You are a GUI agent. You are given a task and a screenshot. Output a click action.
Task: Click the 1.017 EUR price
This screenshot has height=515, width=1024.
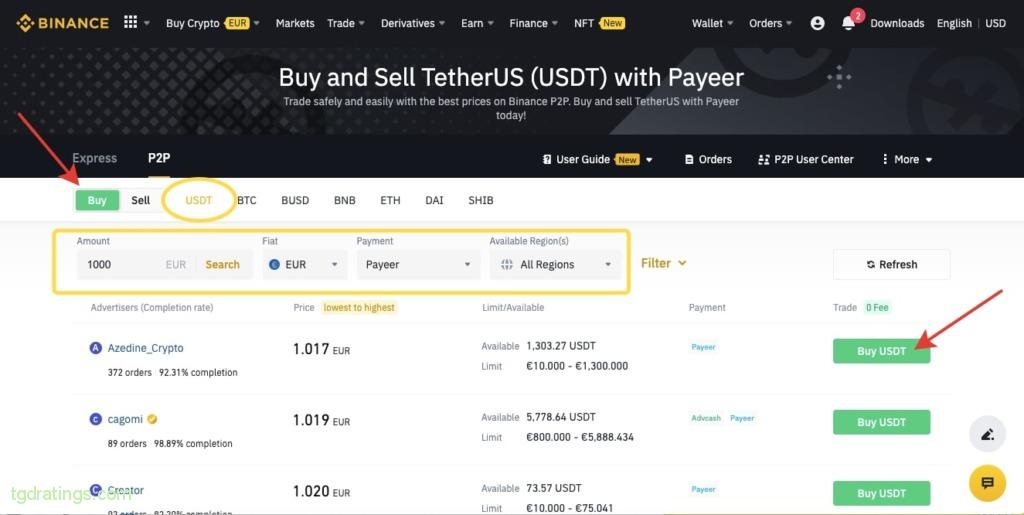coord(321,349)
